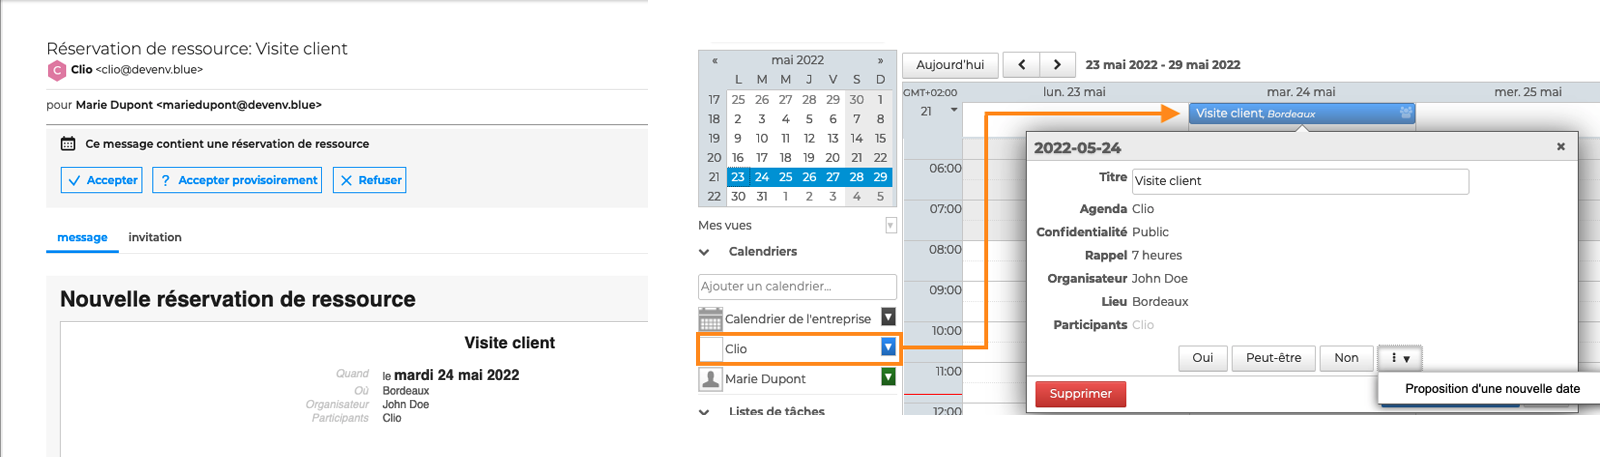Click next month arrow in mini calendar

(x=880, y=60)
